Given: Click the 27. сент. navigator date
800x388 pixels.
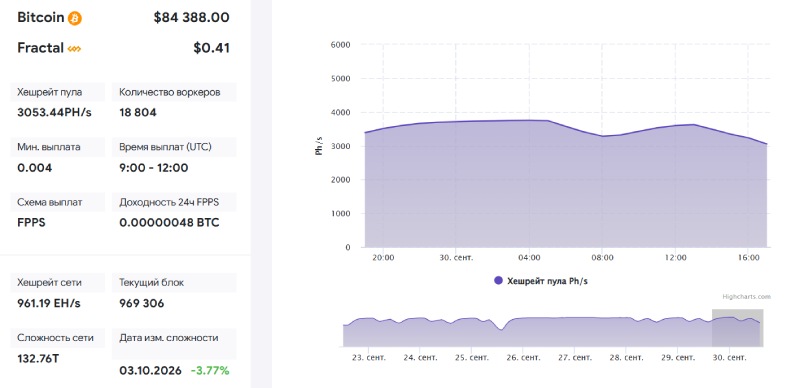Looking at the screenshot, I should [x=574, y=357].
